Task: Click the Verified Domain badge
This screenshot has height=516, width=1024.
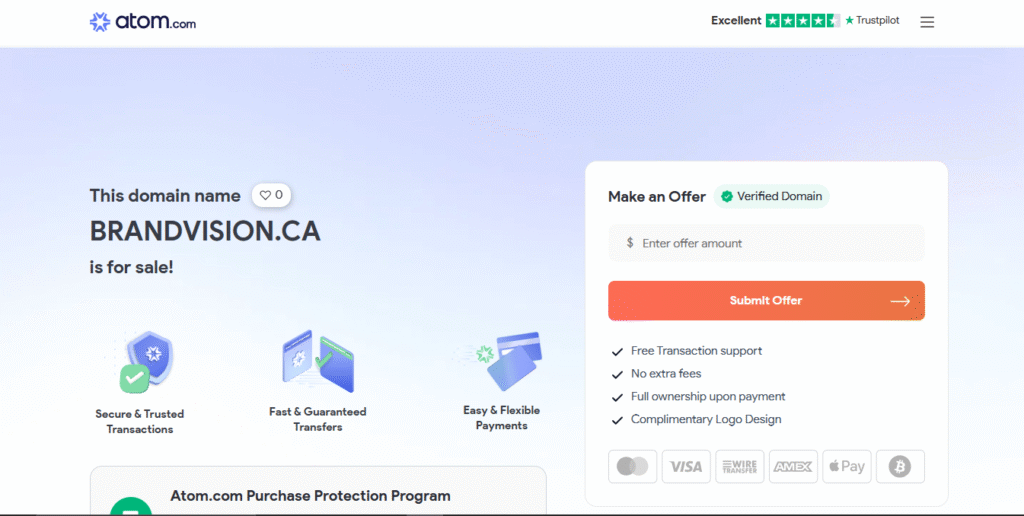Action: [x=771, y=196]
